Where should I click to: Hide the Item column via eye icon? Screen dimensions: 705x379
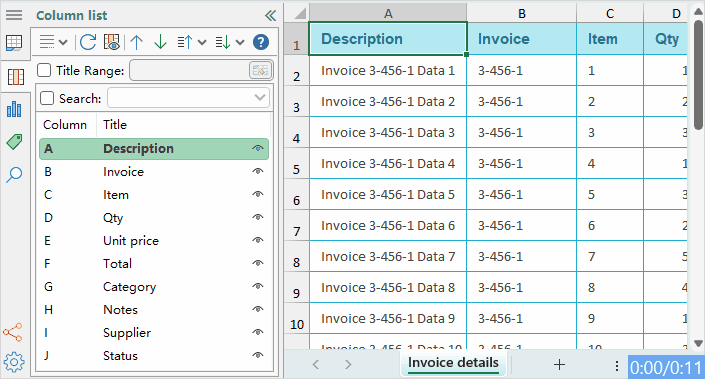pyautogui.click(x=258, y=194)
